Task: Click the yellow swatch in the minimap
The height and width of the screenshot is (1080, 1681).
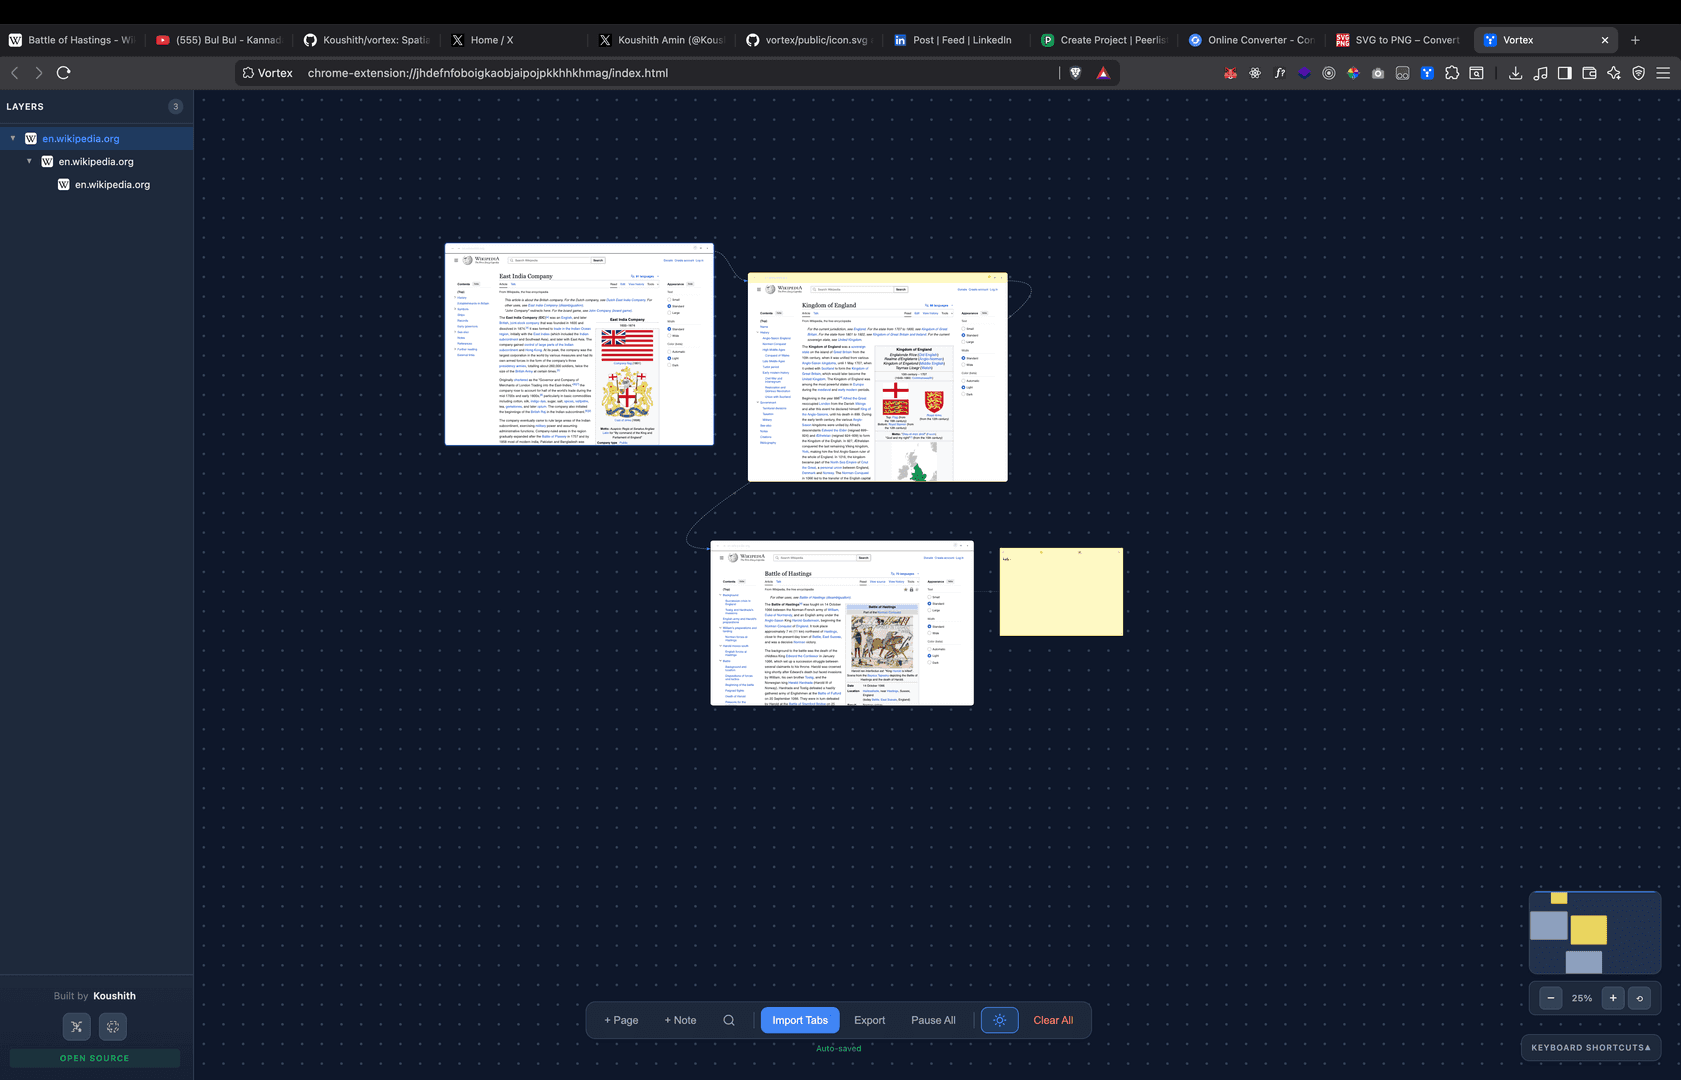Action: [1588, 930]
